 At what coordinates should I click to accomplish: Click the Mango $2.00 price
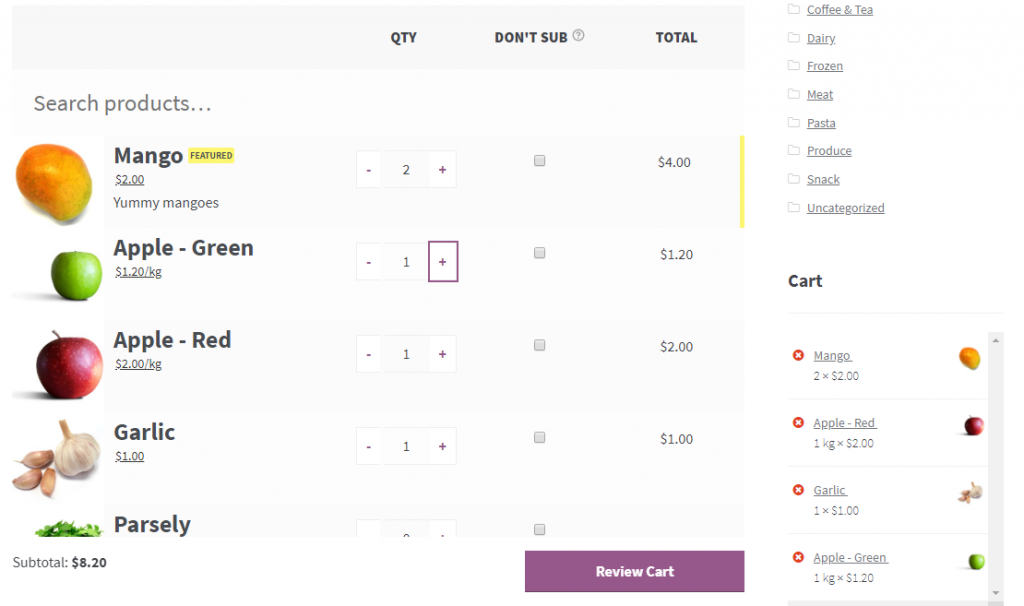pyautogui.click(x=129, y=180)
